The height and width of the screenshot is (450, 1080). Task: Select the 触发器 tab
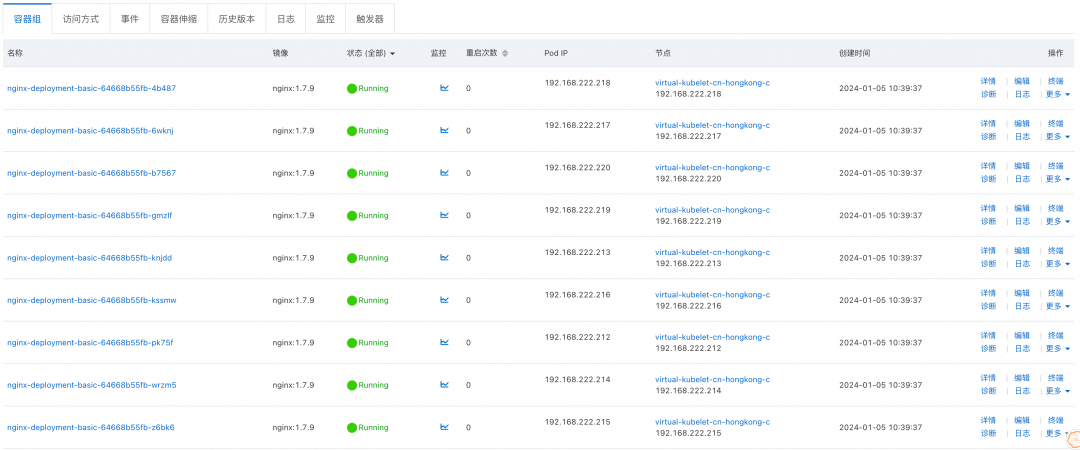coord(369,19)
